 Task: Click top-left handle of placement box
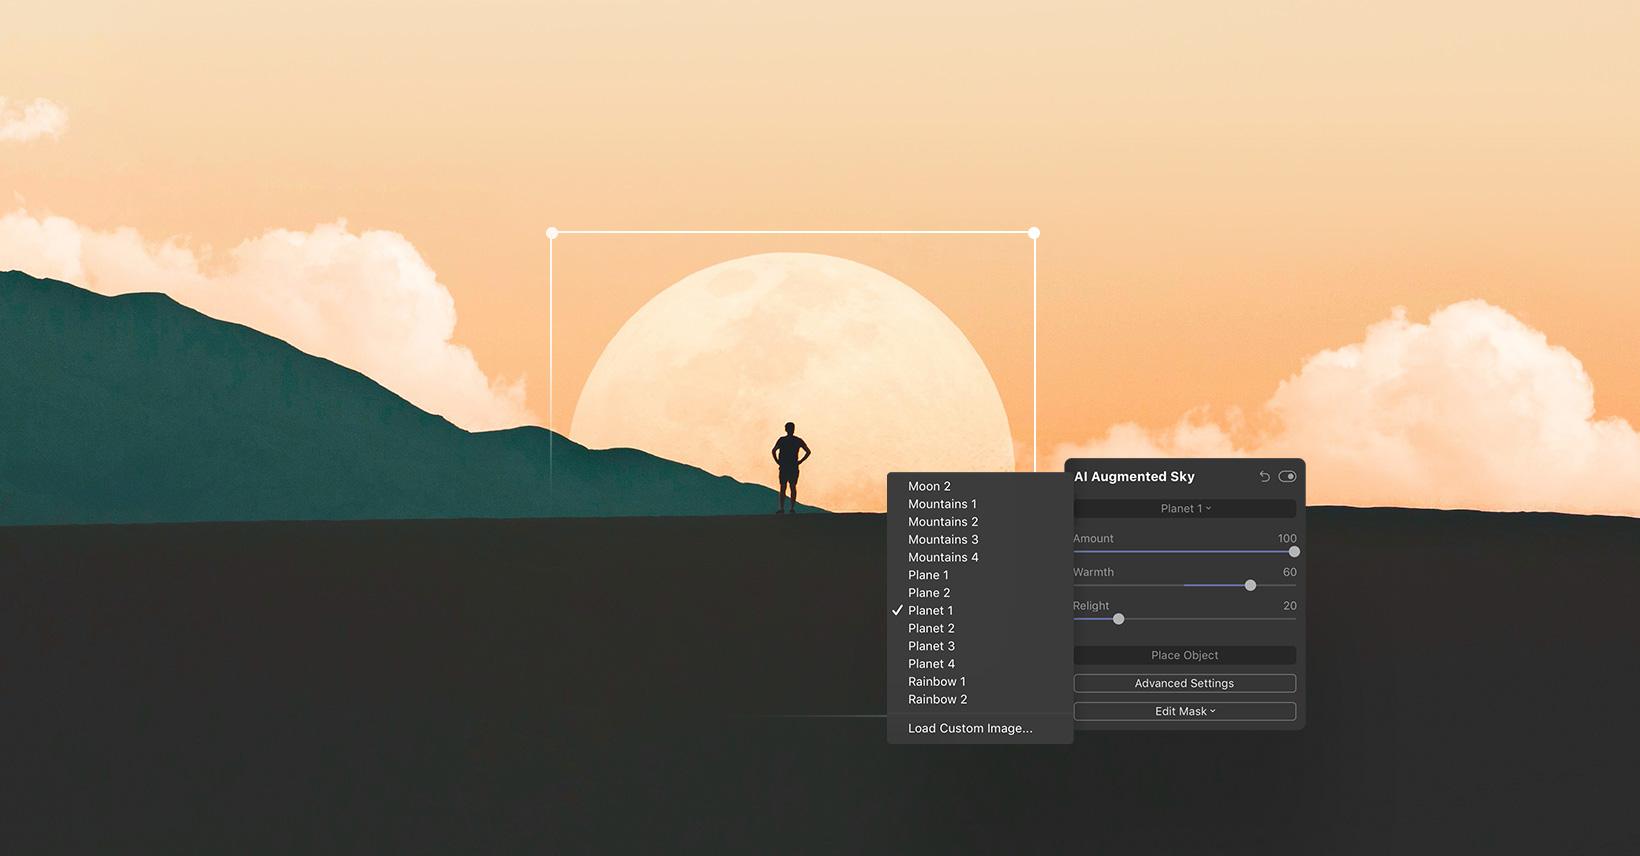(x=552, y=233)
